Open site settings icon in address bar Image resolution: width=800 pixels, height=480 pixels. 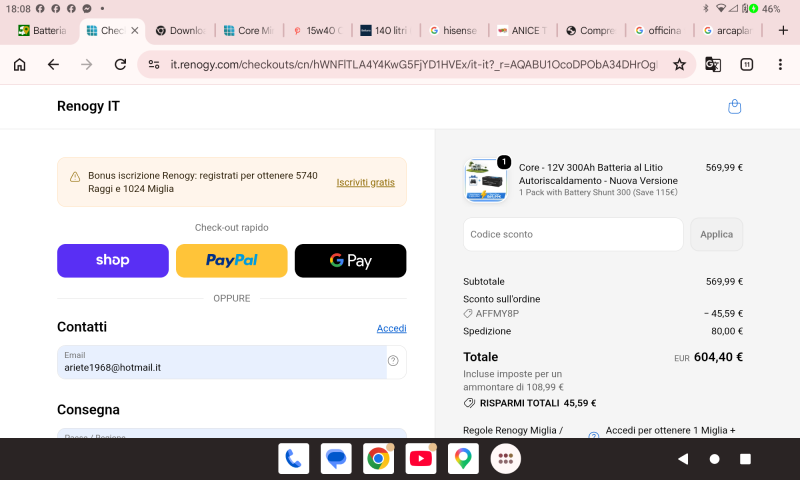click(154, 64)
